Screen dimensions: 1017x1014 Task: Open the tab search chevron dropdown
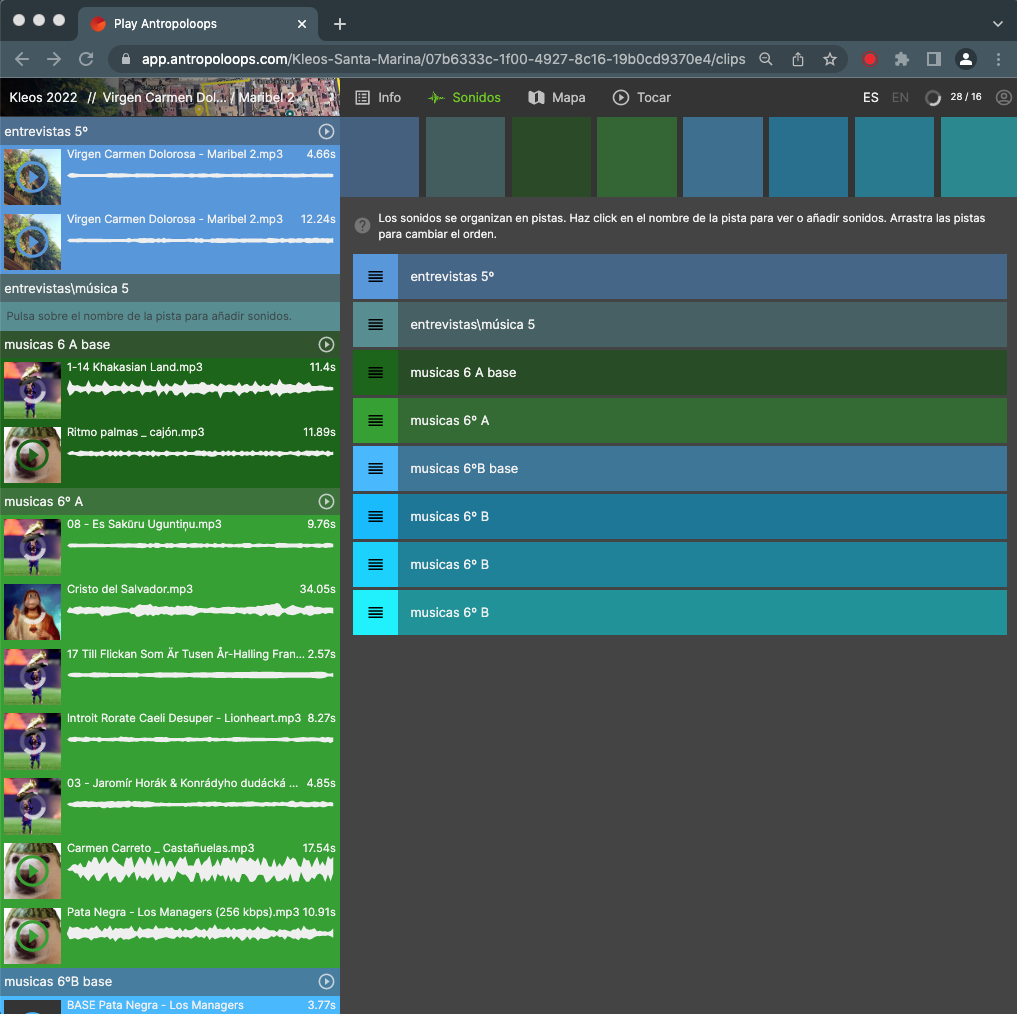tap(997, 23)
